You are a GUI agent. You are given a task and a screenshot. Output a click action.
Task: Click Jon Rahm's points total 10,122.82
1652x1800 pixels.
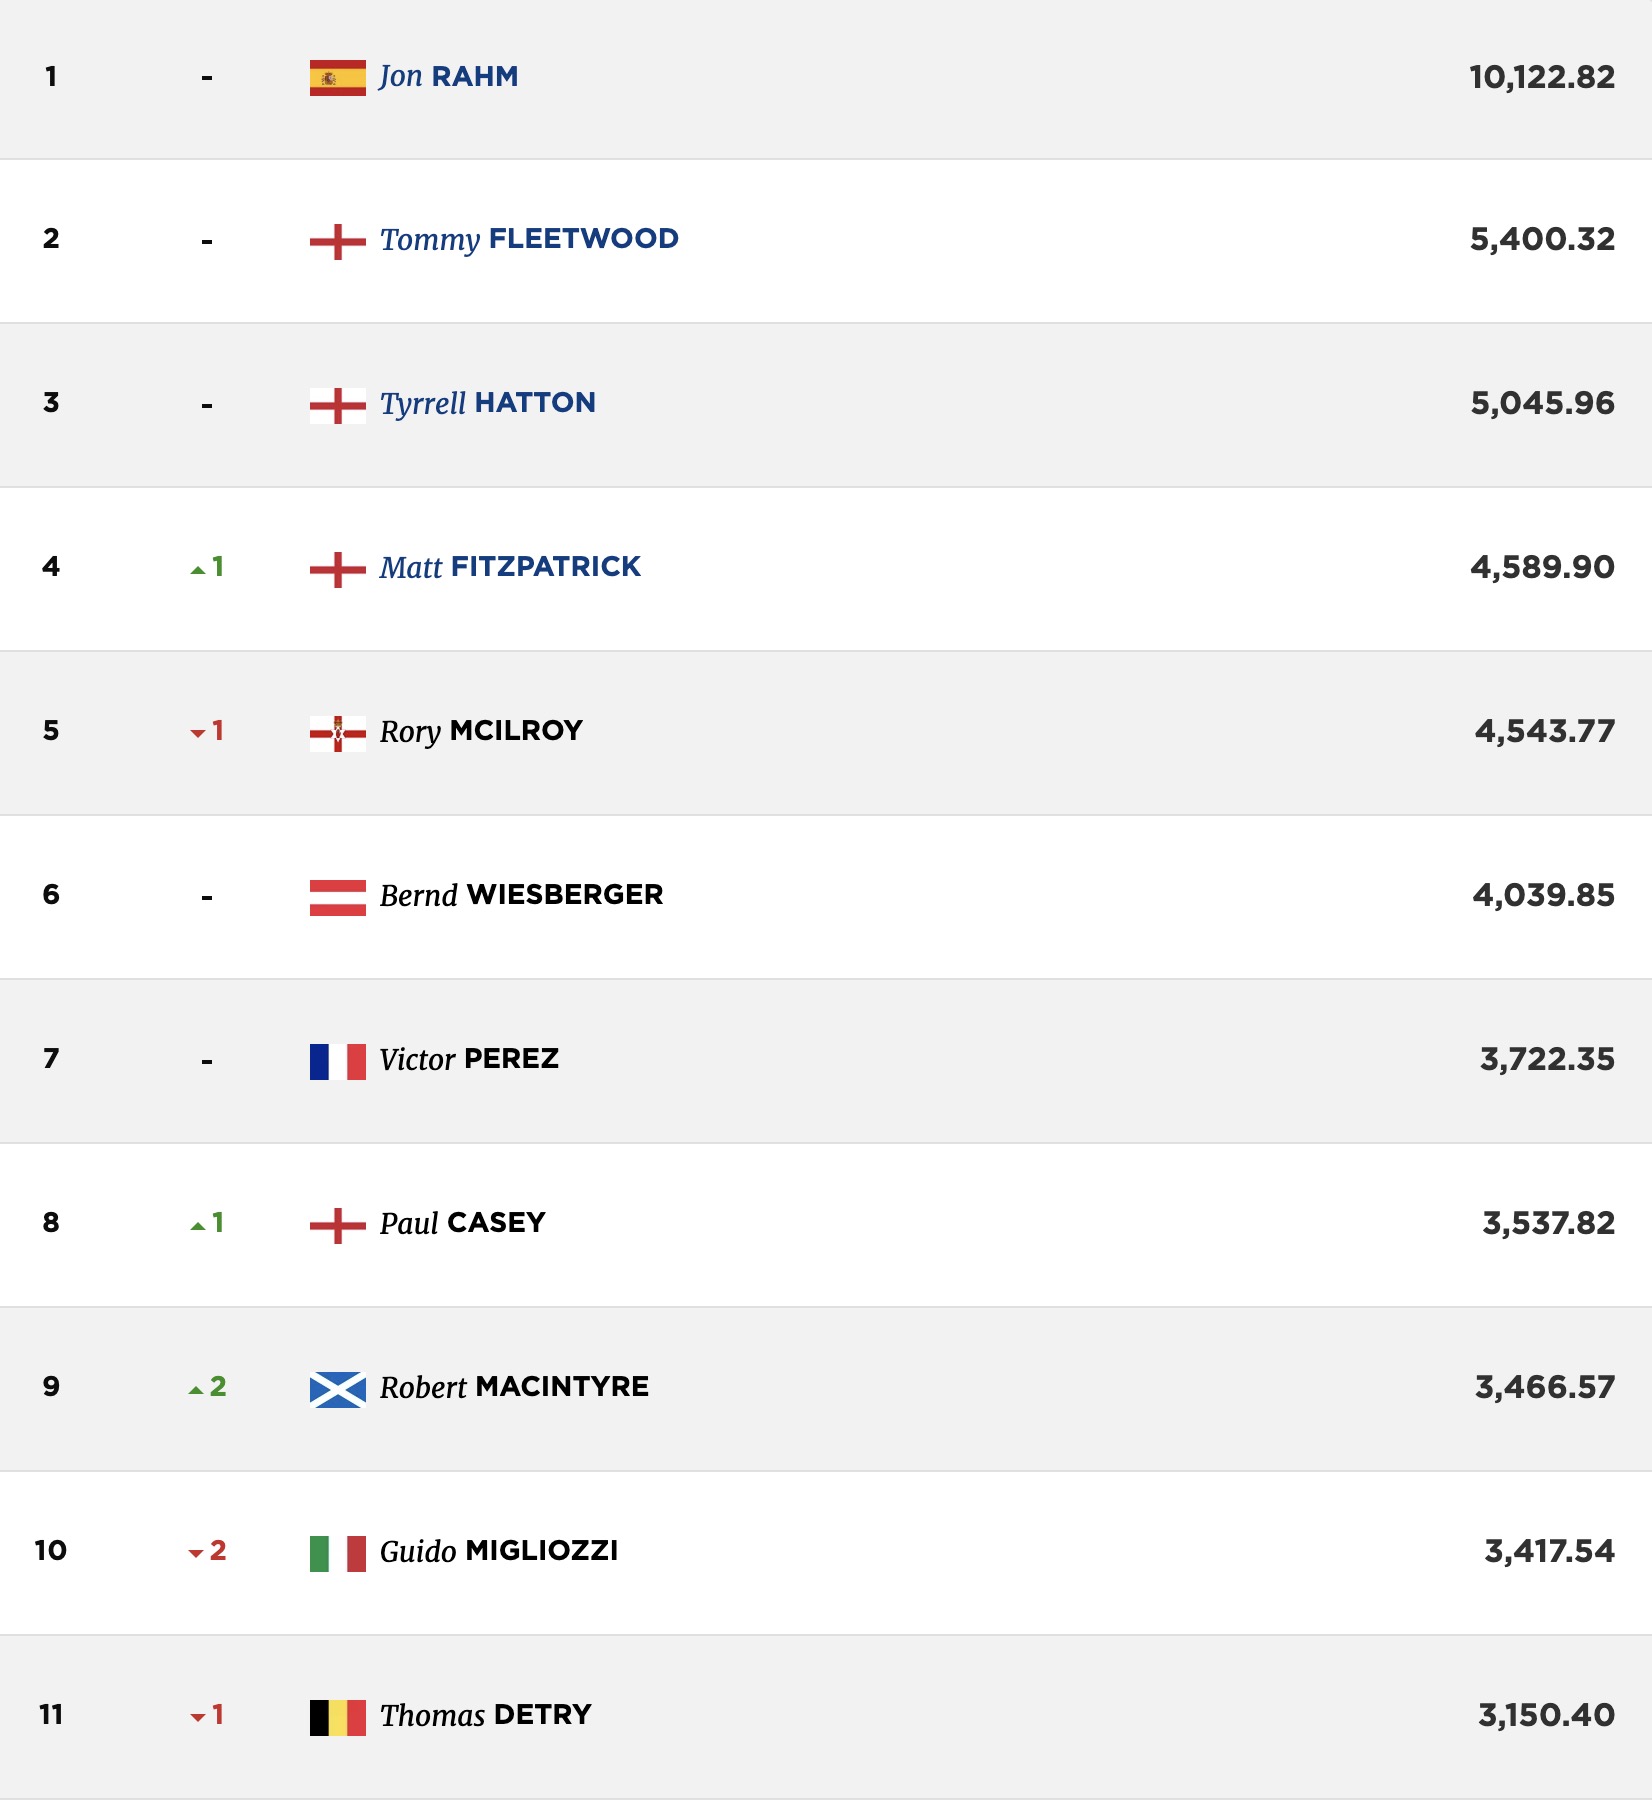(1542, 78)
